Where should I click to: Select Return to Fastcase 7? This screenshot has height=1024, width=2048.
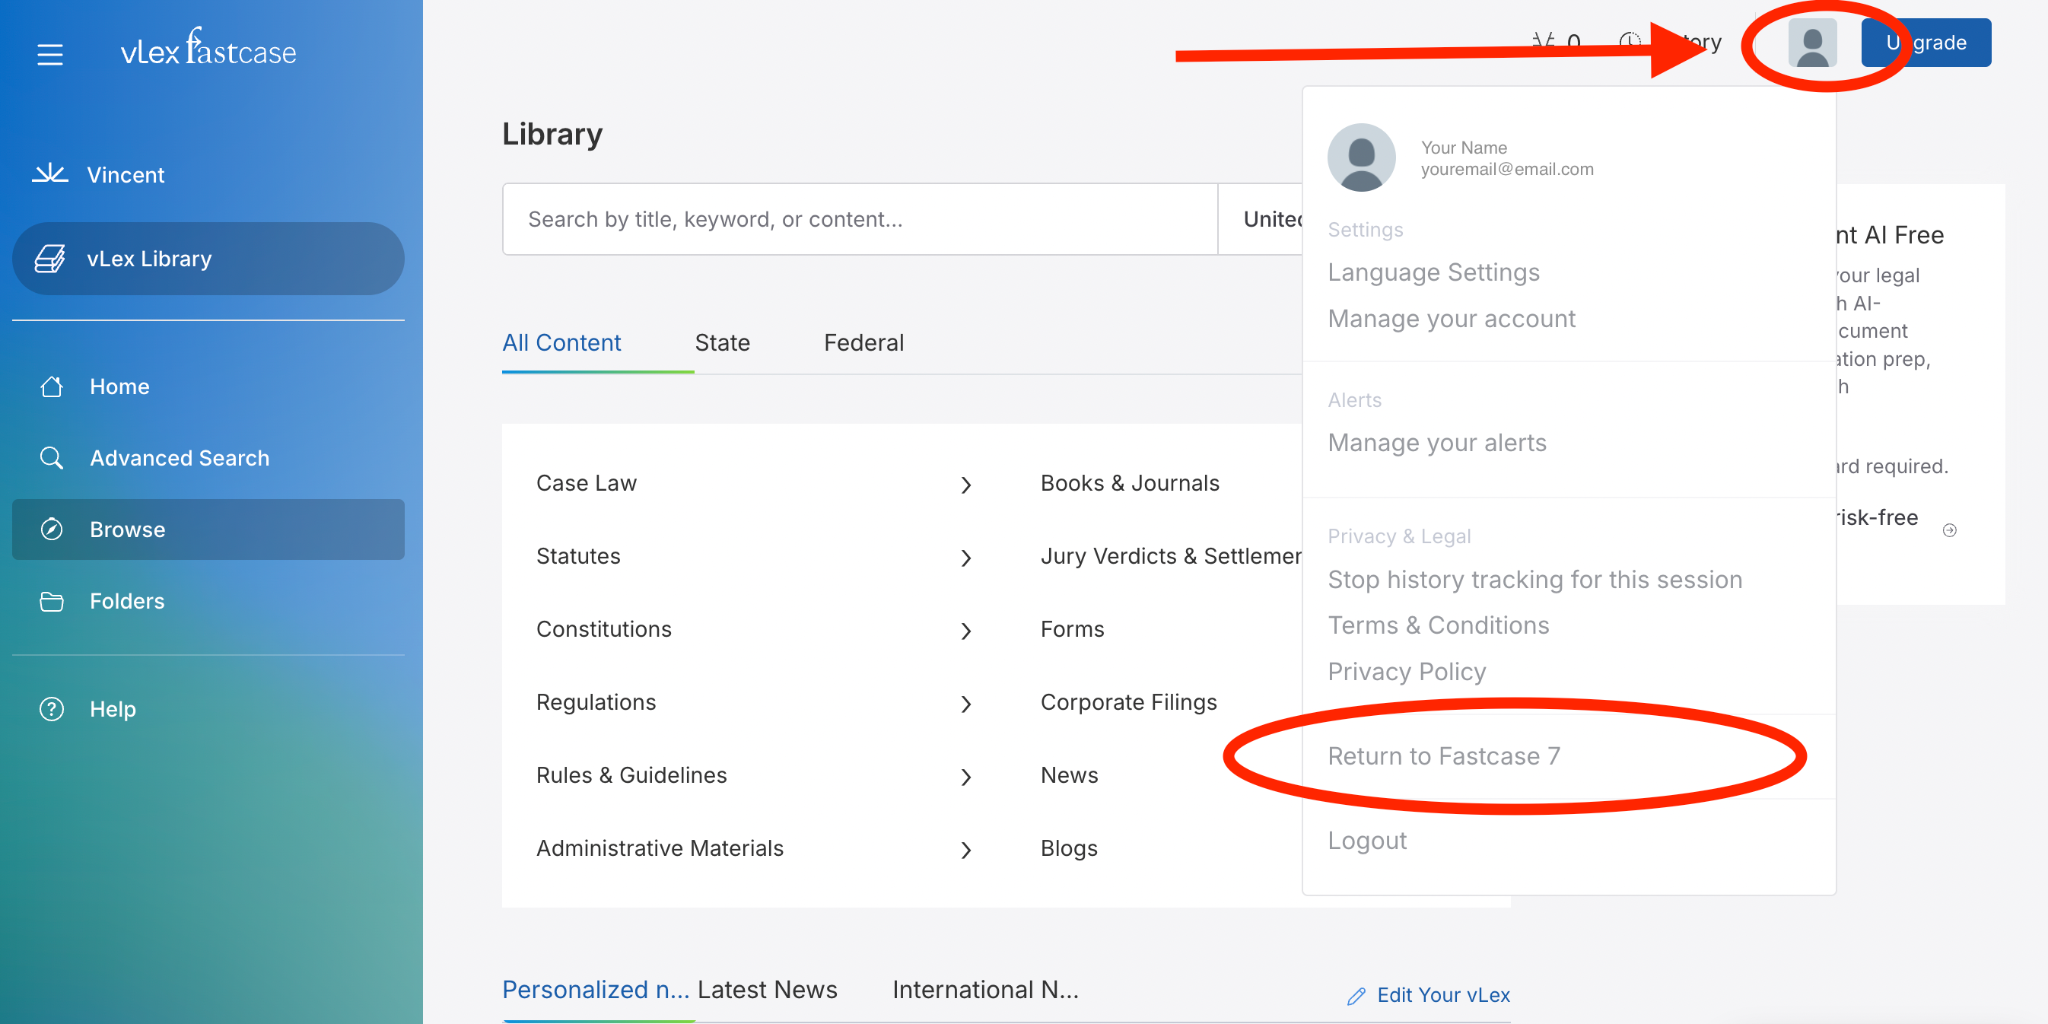(x=1444, y=757)
